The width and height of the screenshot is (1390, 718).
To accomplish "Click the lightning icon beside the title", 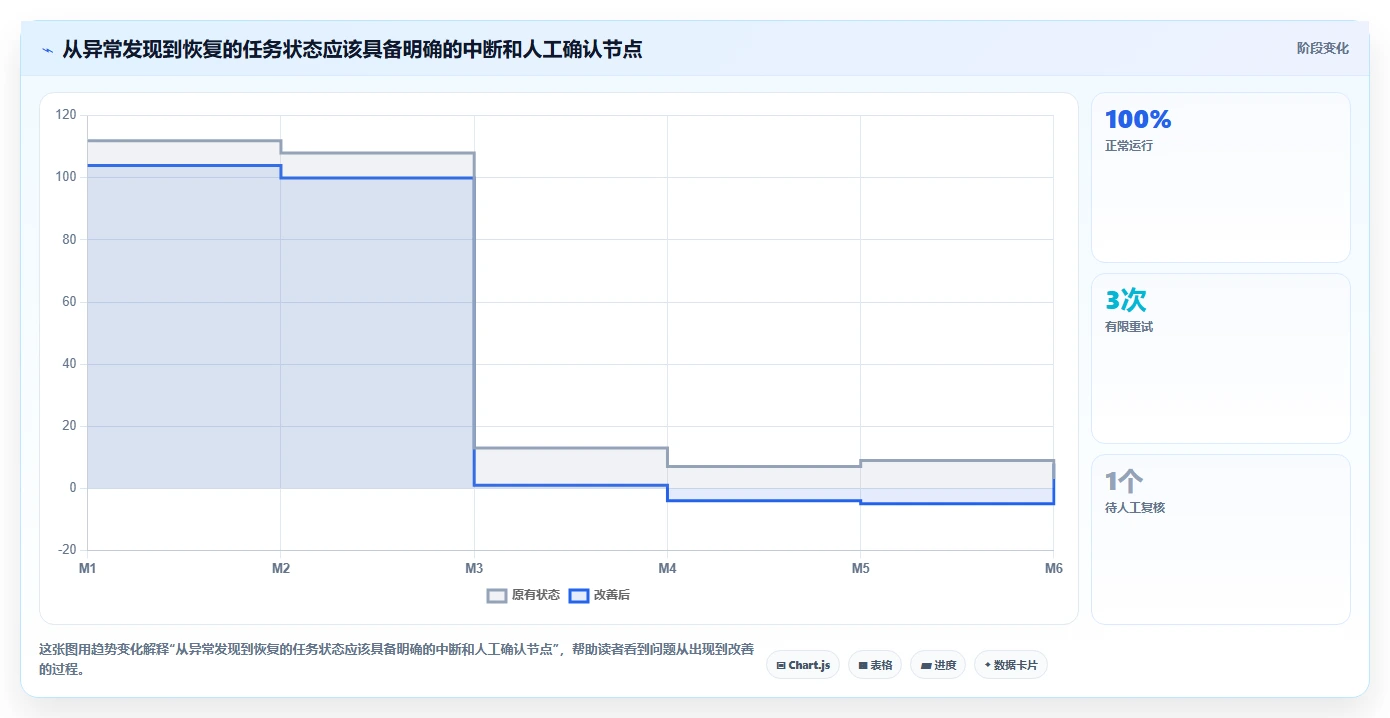I will point(47,49).
